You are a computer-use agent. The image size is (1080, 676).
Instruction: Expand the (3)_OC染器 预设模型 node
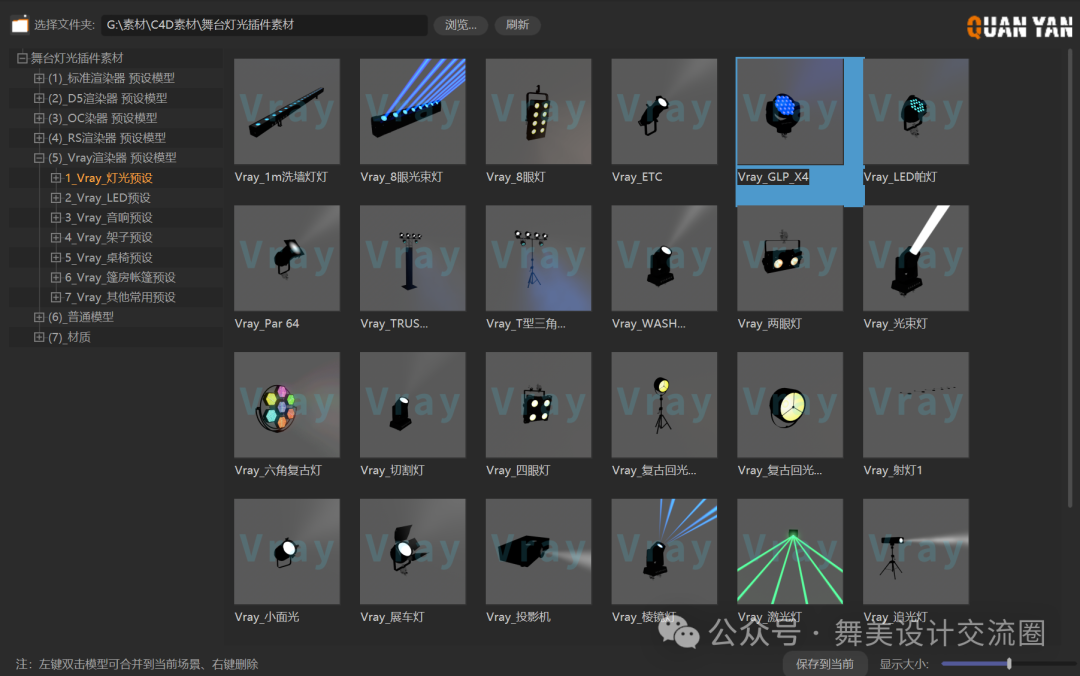click(39, 118)
